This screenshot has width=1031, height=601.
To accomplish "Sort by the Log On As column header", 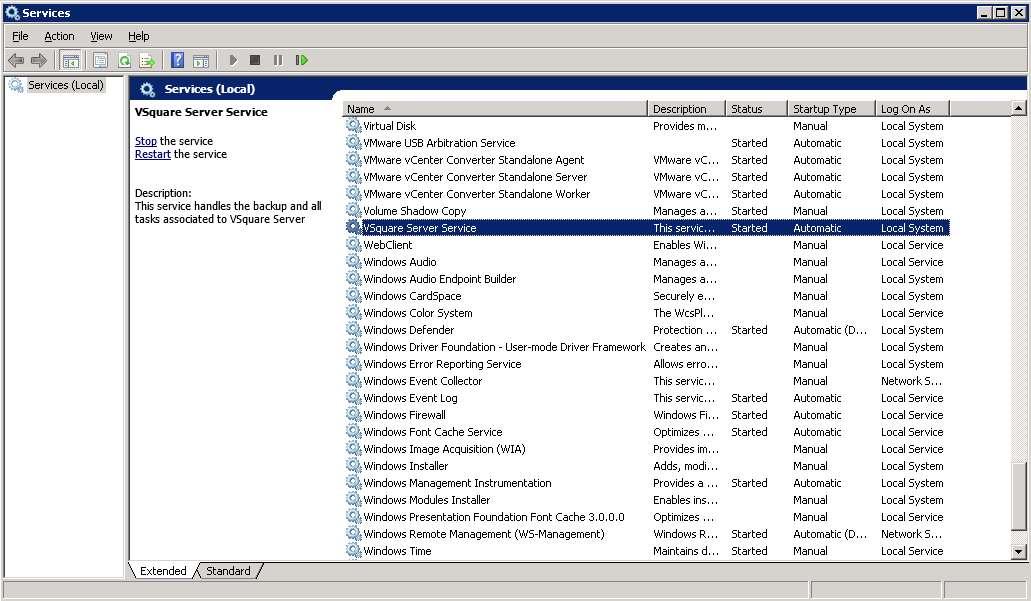I will coord(913,108).
